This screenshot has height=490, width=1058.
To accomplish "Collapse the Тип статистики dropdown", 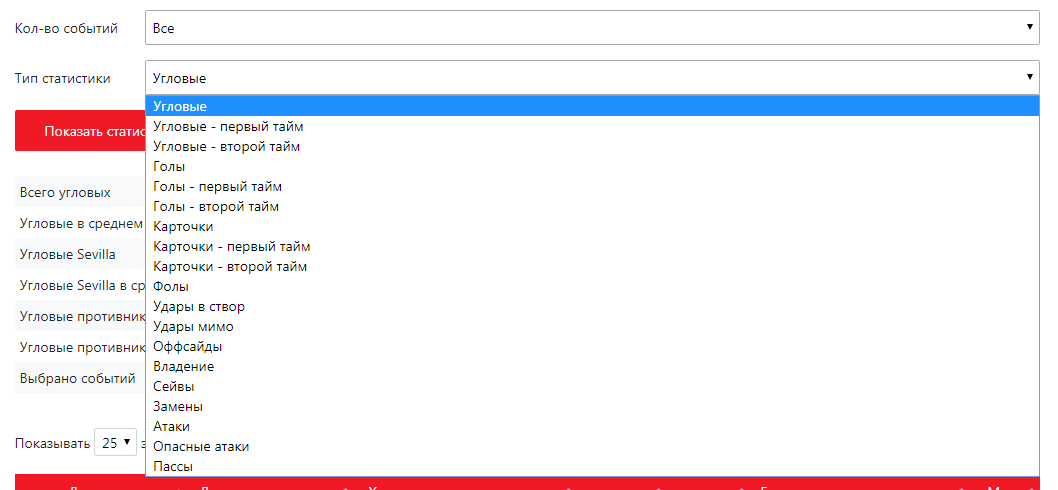I will tap(590, 78).
